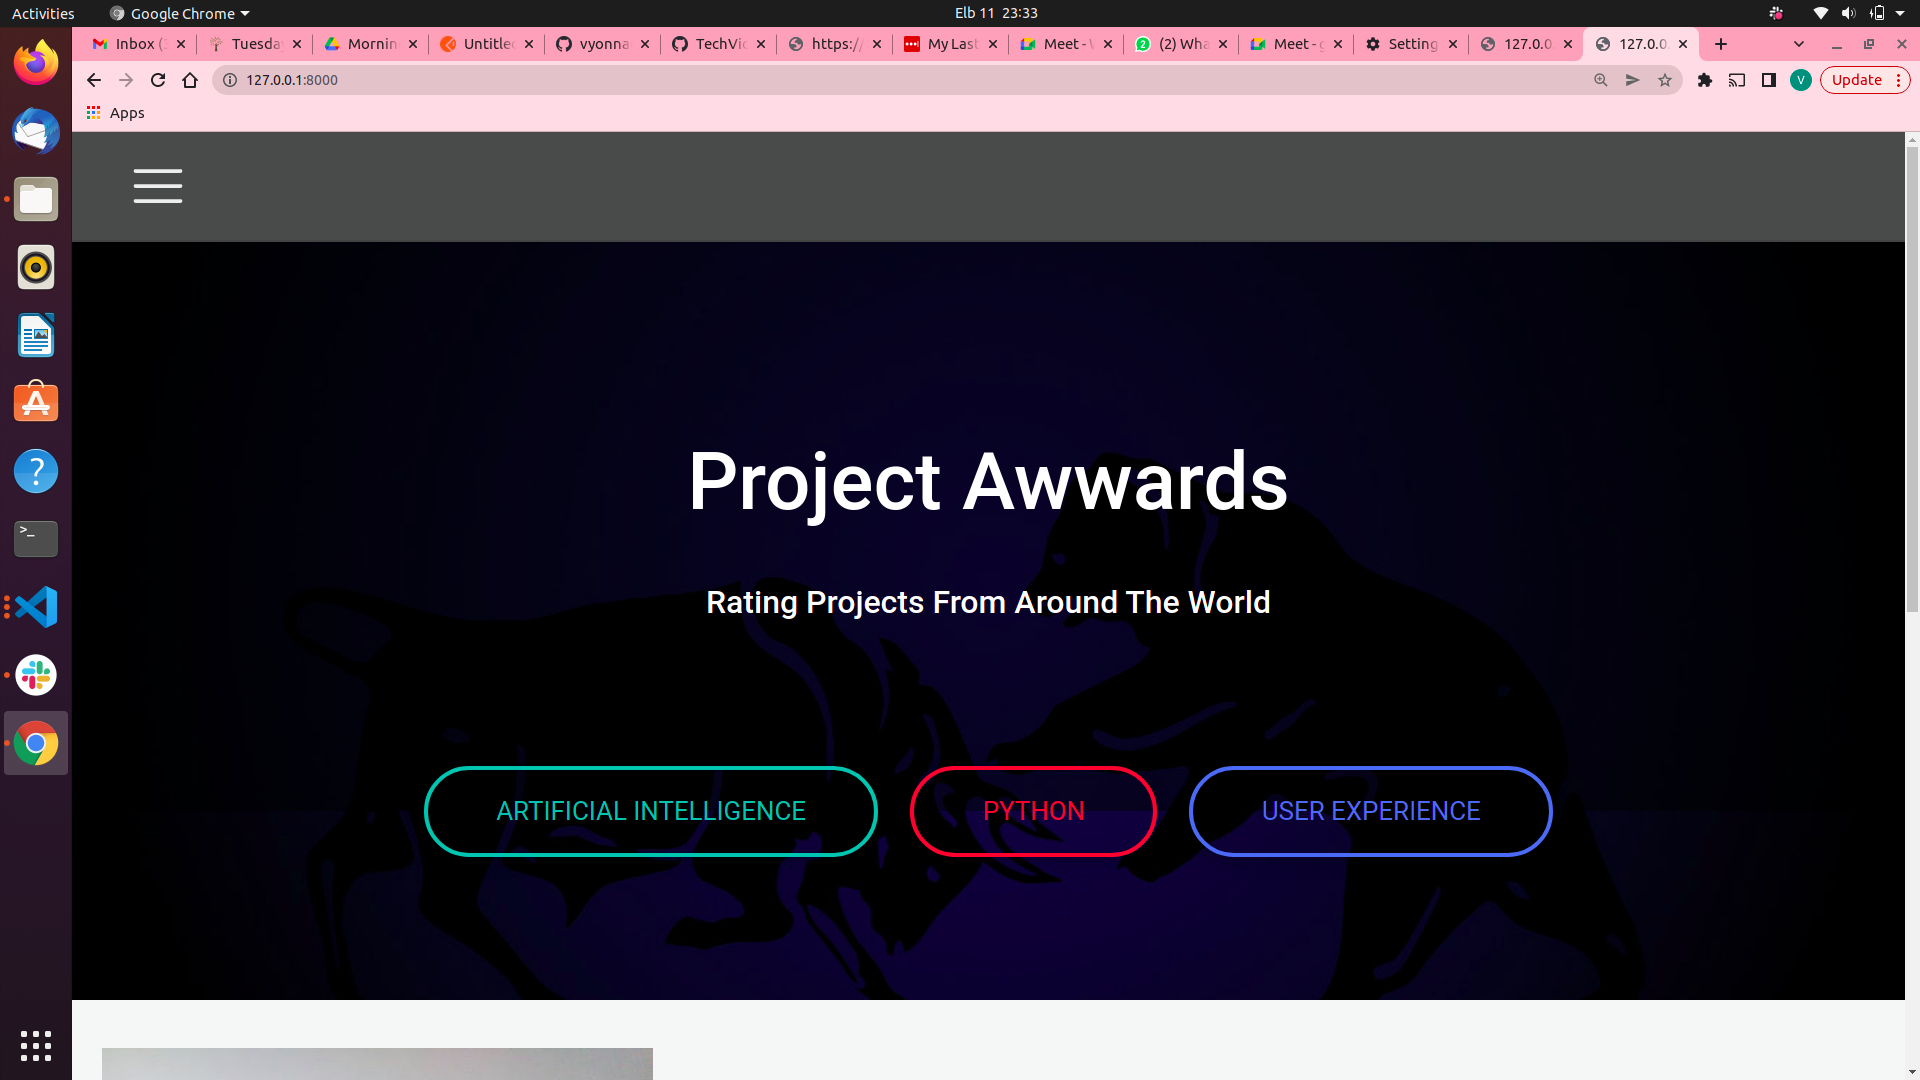This screenshot has width=1920, height=1080.
Task: Open Visual Studio Code from the dock
Action: coord(36,607)
